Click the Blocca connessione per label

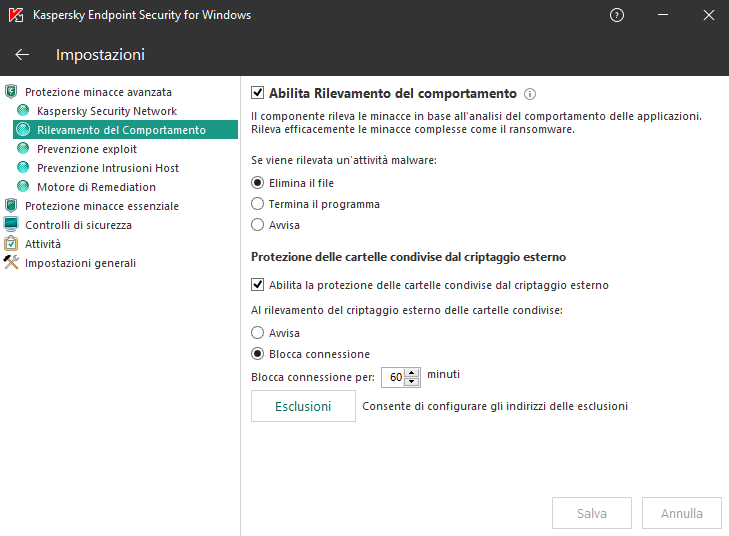tap(313, 377)
